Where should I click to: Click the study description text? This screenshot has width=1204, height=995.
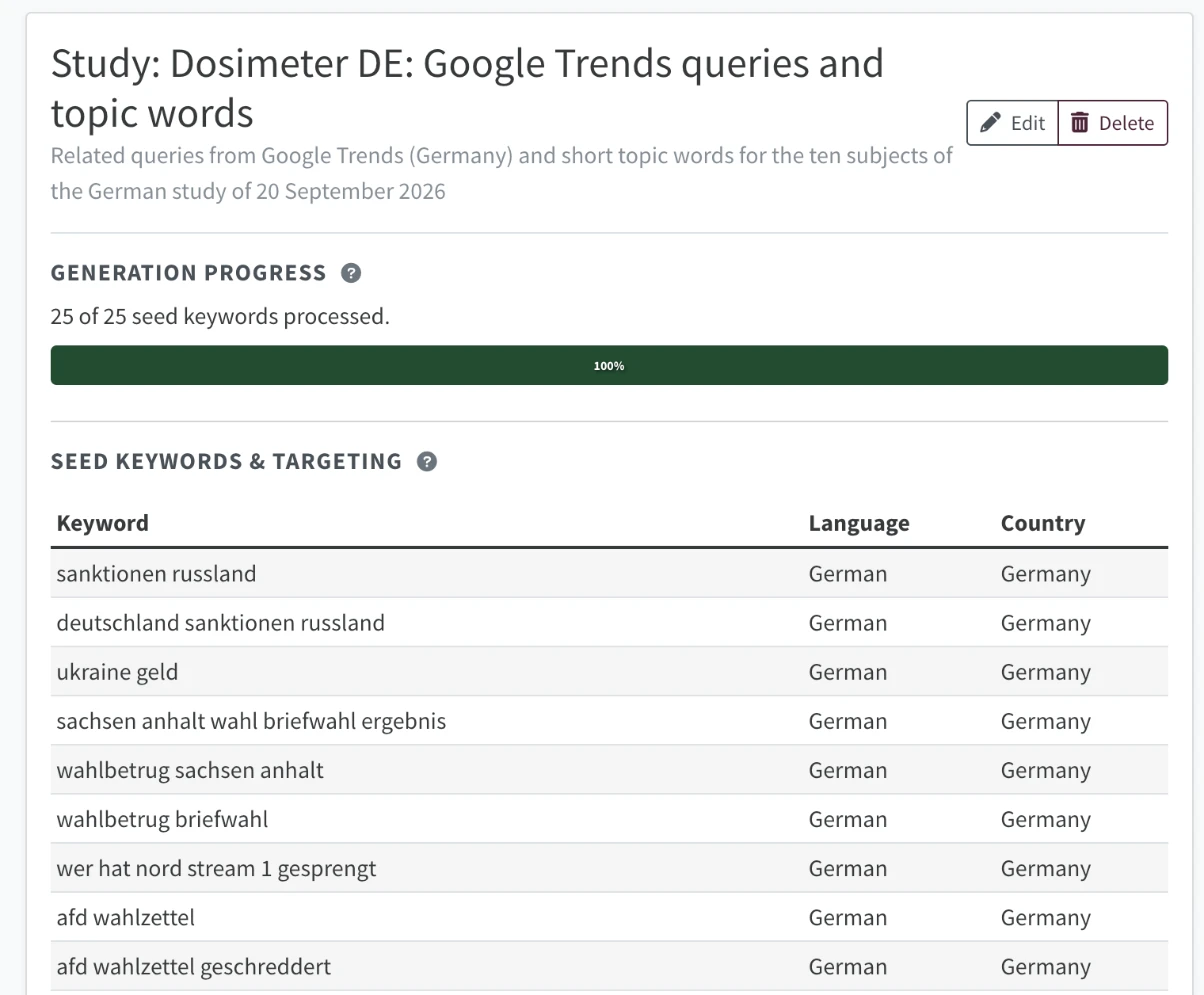[501, 173]
